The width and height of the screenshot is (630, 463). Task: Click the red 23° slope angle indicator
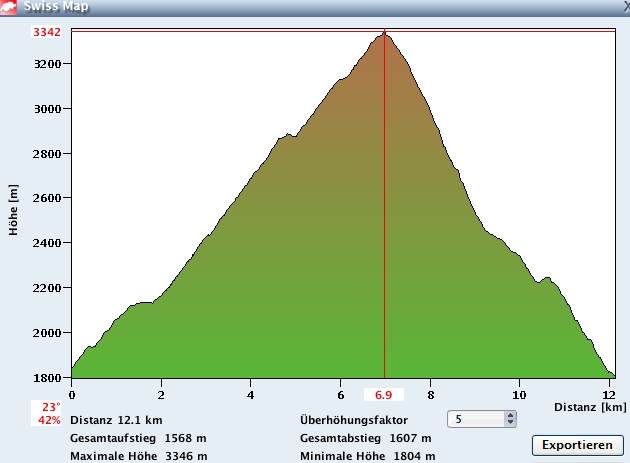coord(49,407)
